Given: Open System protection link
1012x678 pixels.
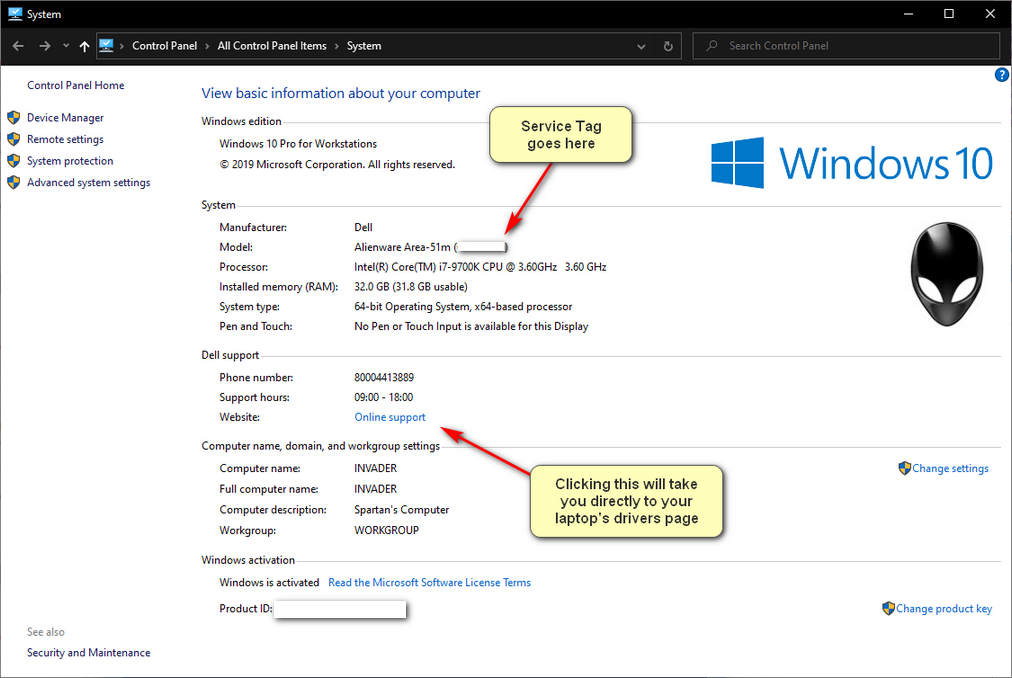Looking at the screenshot, I should point(70,161).
